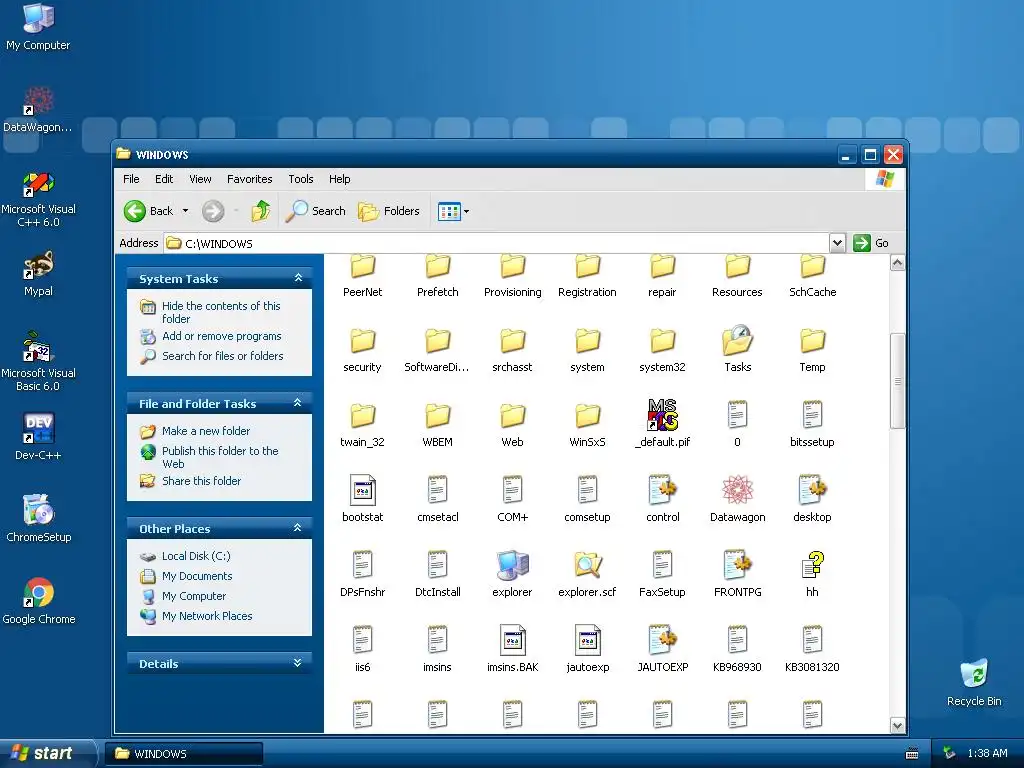The width and height of the screenshot is (1024, 768).
Task: Click the WINDOWS taskbar button
Action: pyautogui.click(x=185, y=754)
